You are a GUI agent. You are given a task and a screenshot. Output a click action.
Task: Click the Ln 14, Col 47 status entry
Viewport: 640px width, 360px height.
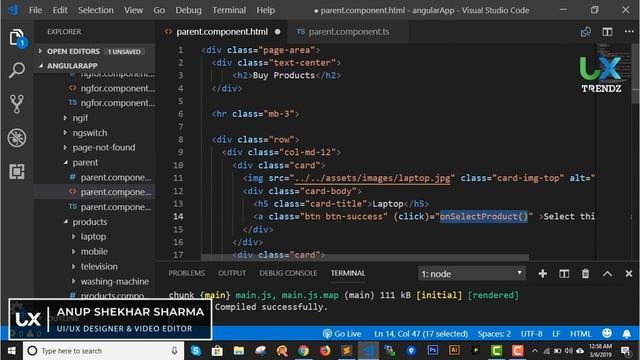pos(421,334)
